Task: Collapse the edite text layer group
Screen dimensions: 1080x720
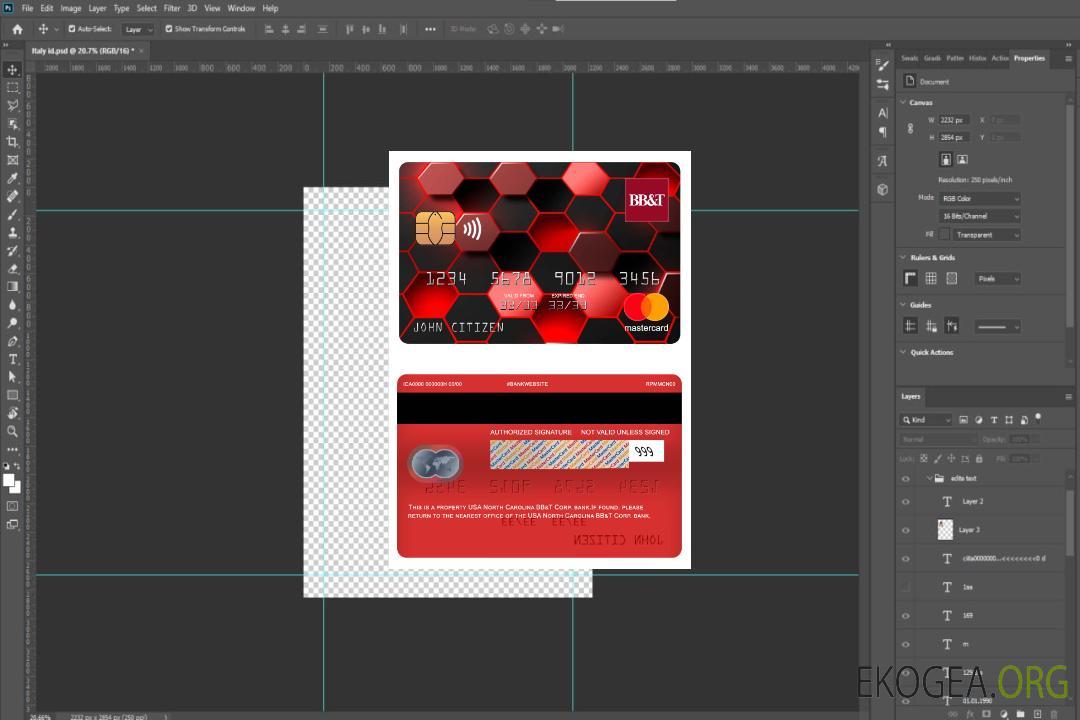Action: point(928,479)
